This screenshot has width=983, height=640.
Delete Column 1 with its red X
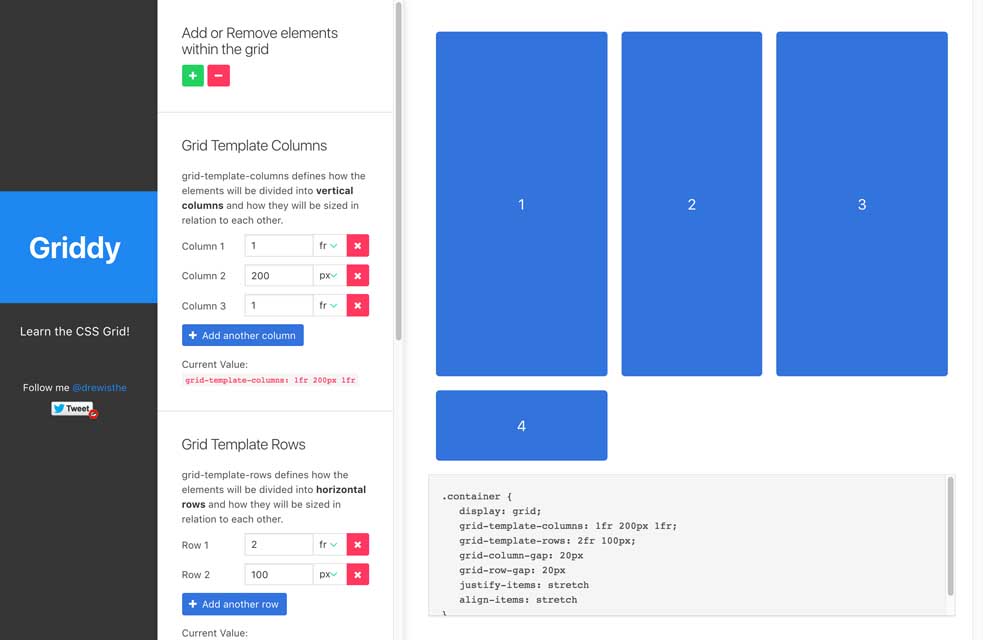357,246
